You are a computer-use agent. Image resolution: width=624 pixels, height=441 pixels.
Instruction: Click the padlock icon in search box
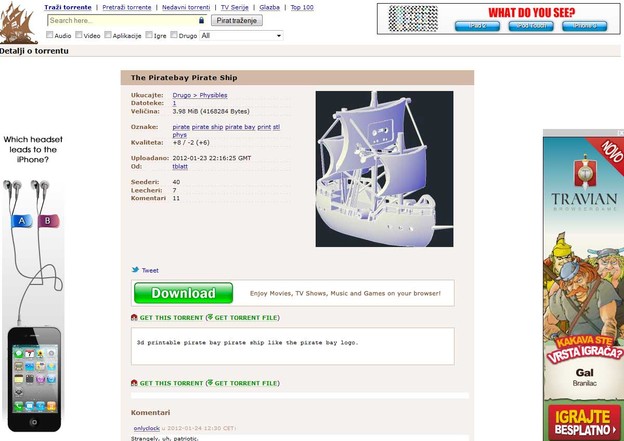[x=201, y=20]
